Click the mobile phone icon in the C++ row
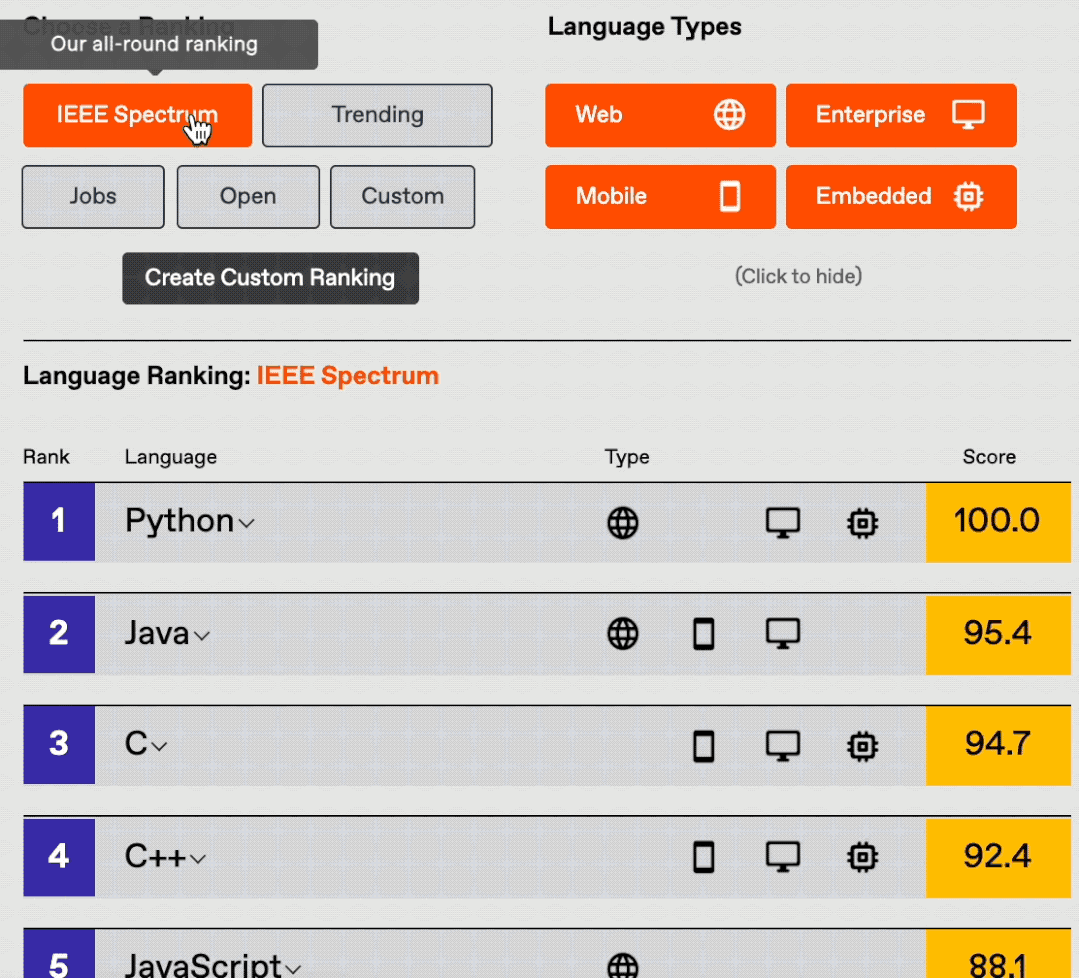Viewport: 1079px width, 978px height. coord(704,857)
